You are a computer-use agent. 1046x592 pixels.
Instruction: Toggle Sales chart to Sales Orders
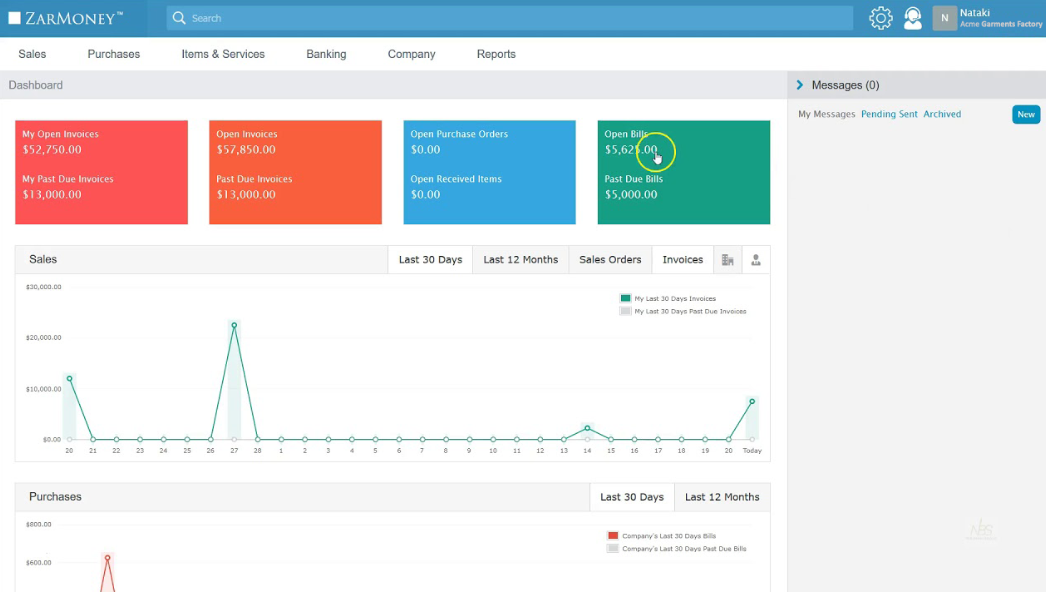(x=610, y=260)
